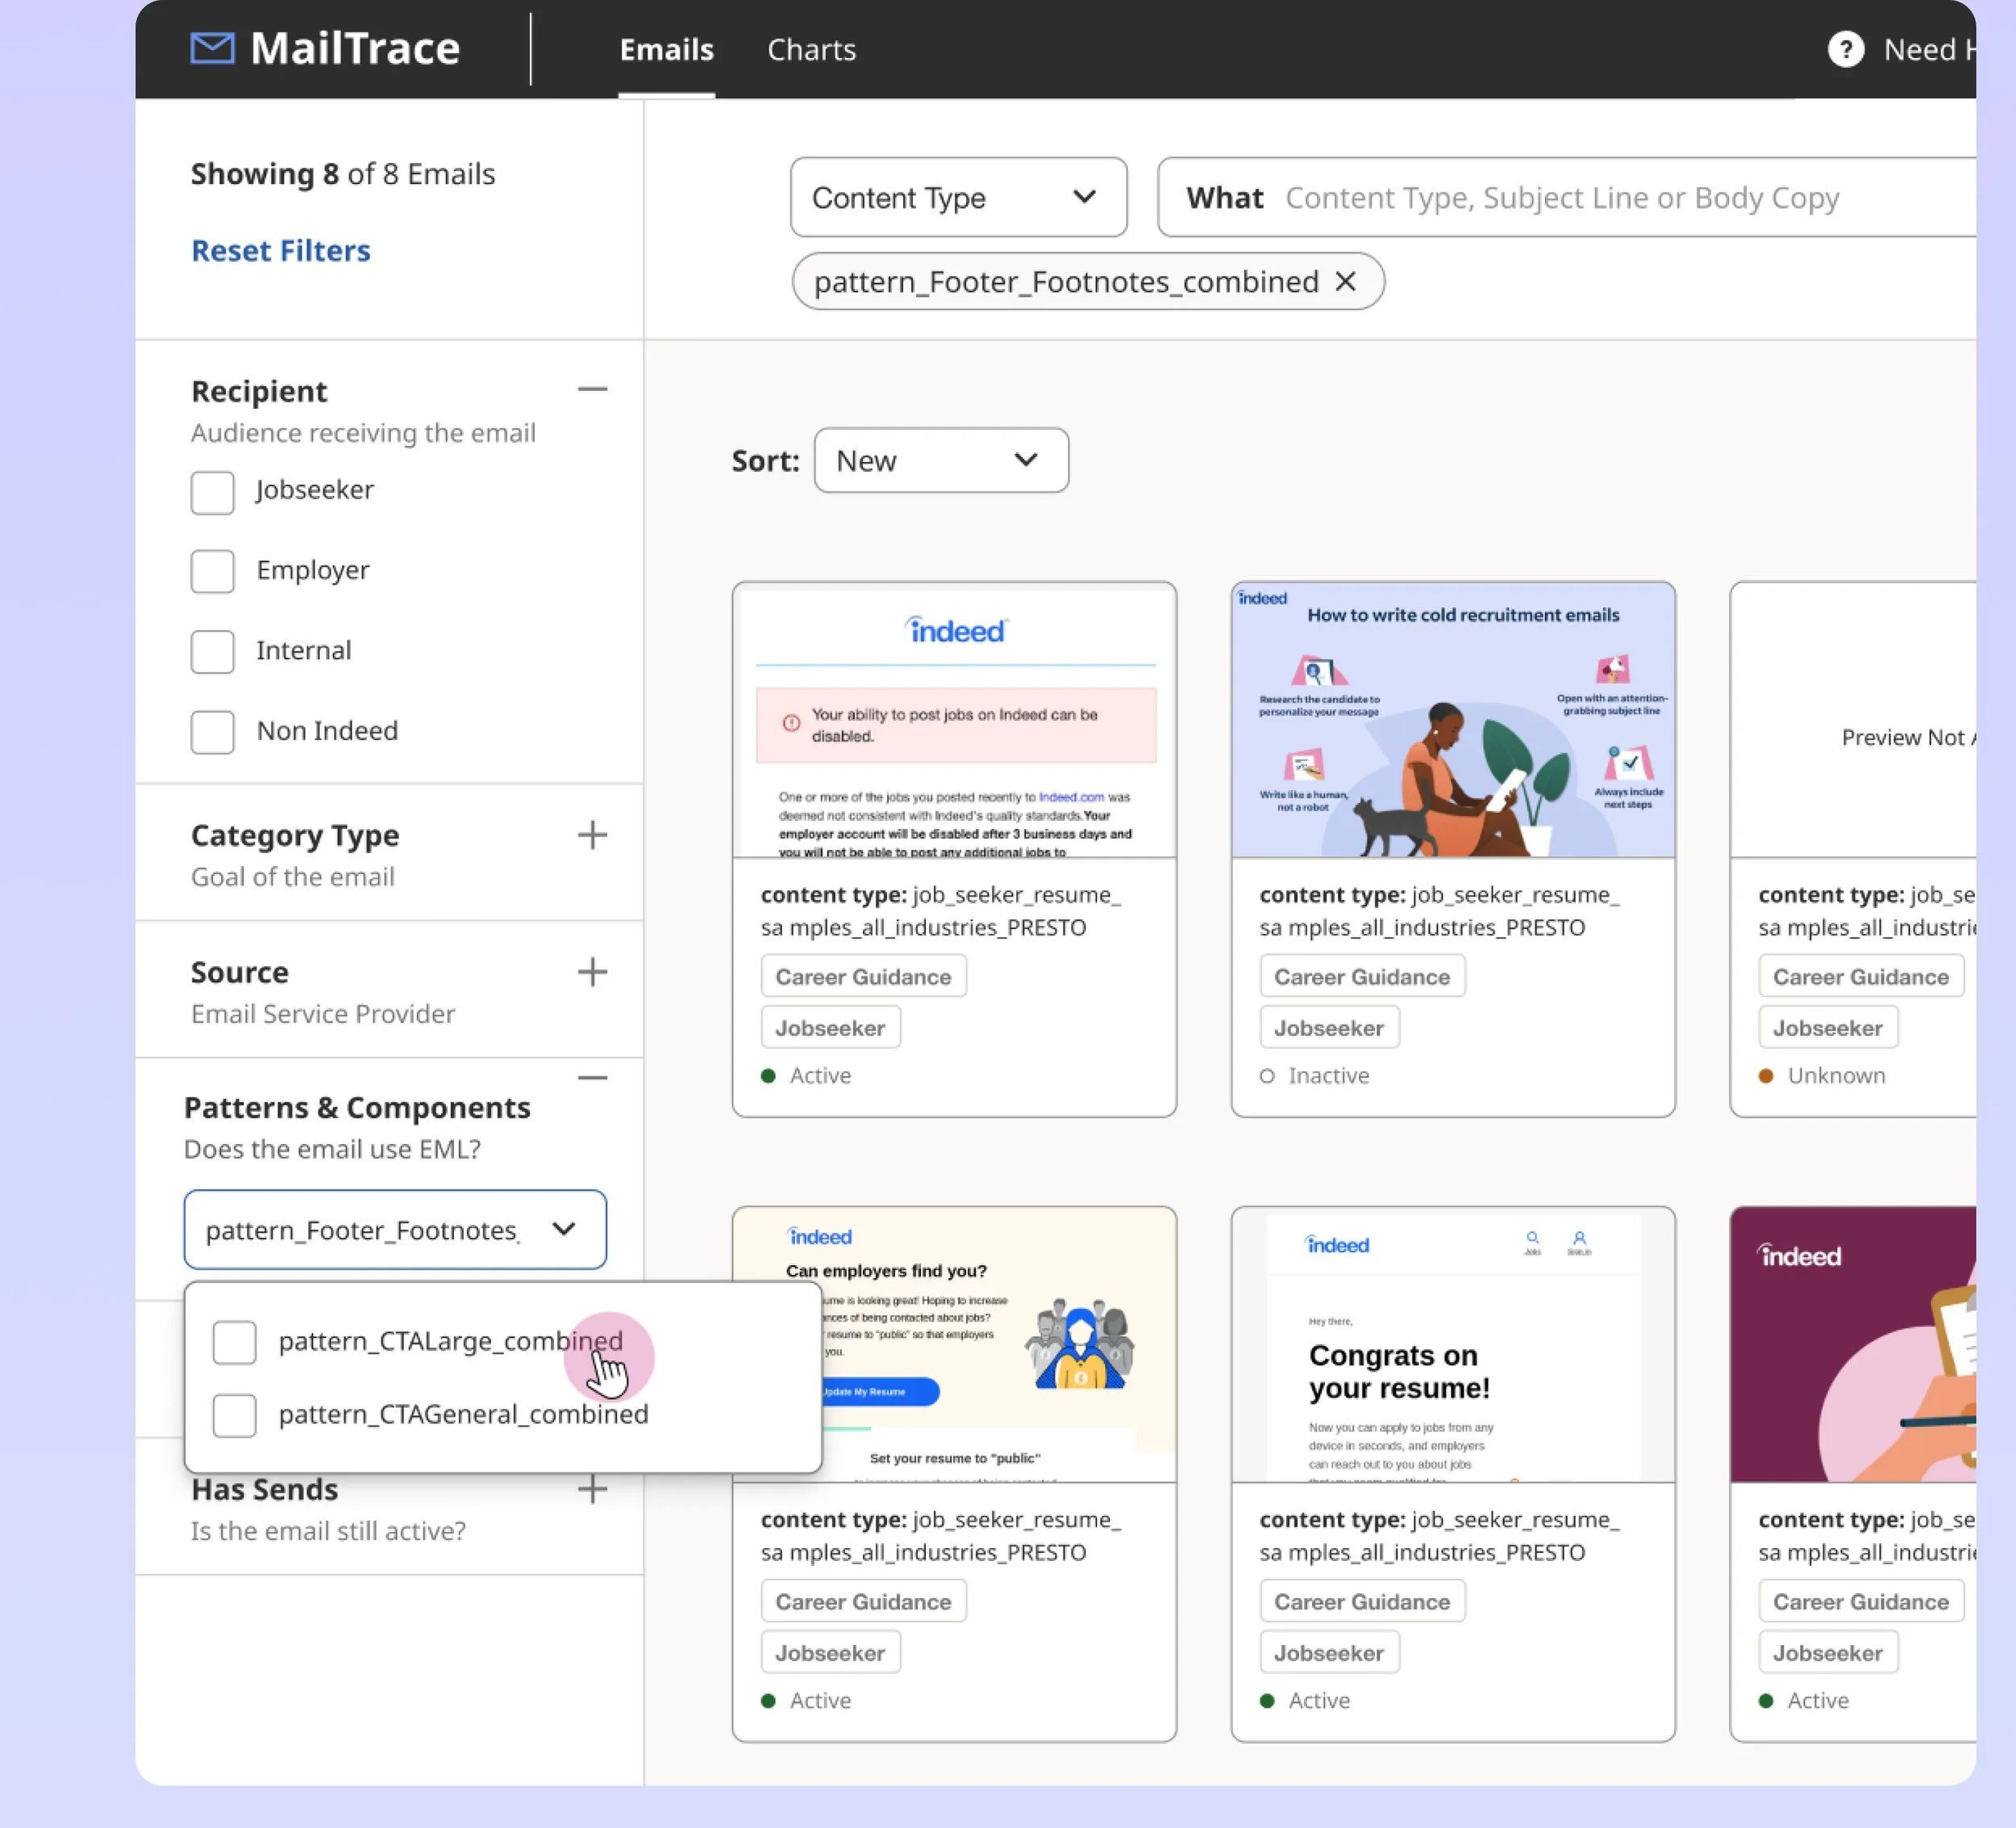Image resolution: width=2016 pixels, height=1828 pixels.
Task: Select pattern_CTALarge_combined checkbox
Action: point(234,1342)
